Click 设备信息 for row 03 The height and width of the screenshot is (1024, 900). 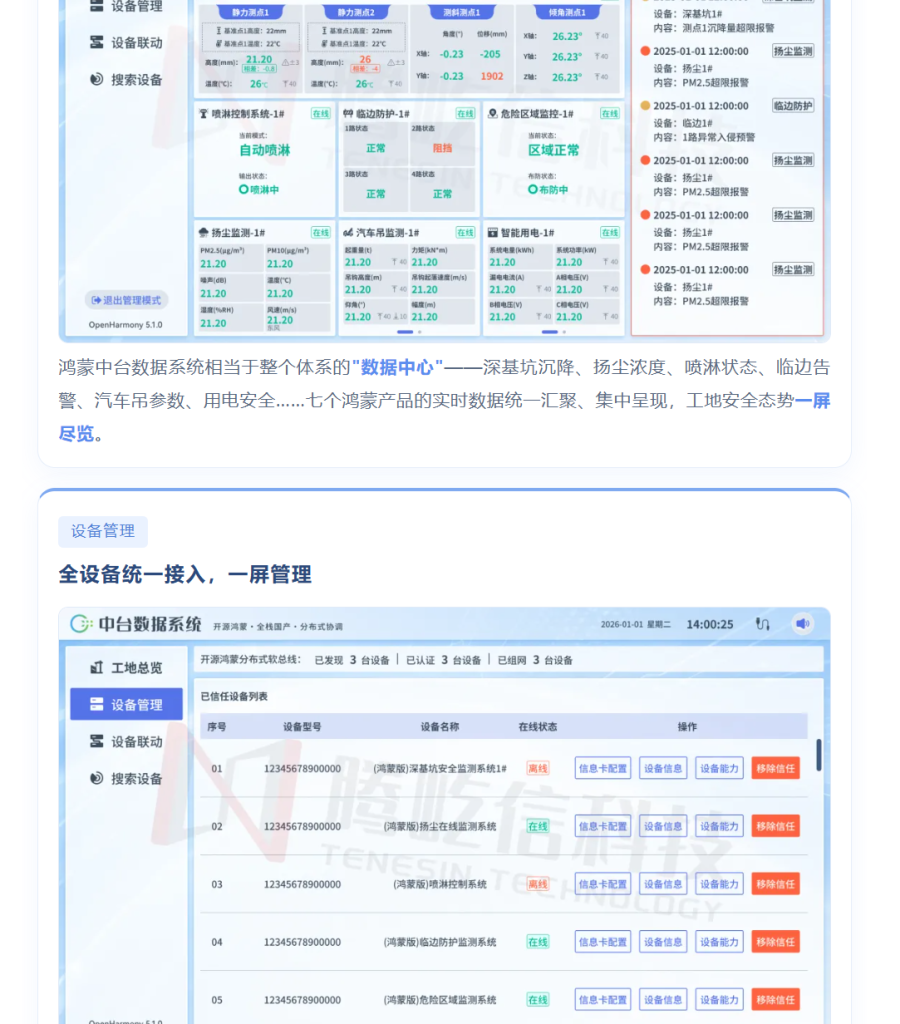coord(663,884)
